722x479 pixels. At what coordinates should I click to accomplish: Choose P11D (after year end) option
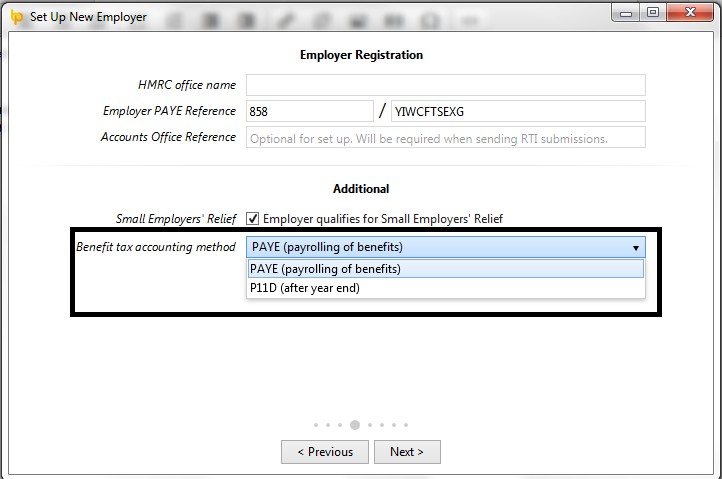(445, 288)
